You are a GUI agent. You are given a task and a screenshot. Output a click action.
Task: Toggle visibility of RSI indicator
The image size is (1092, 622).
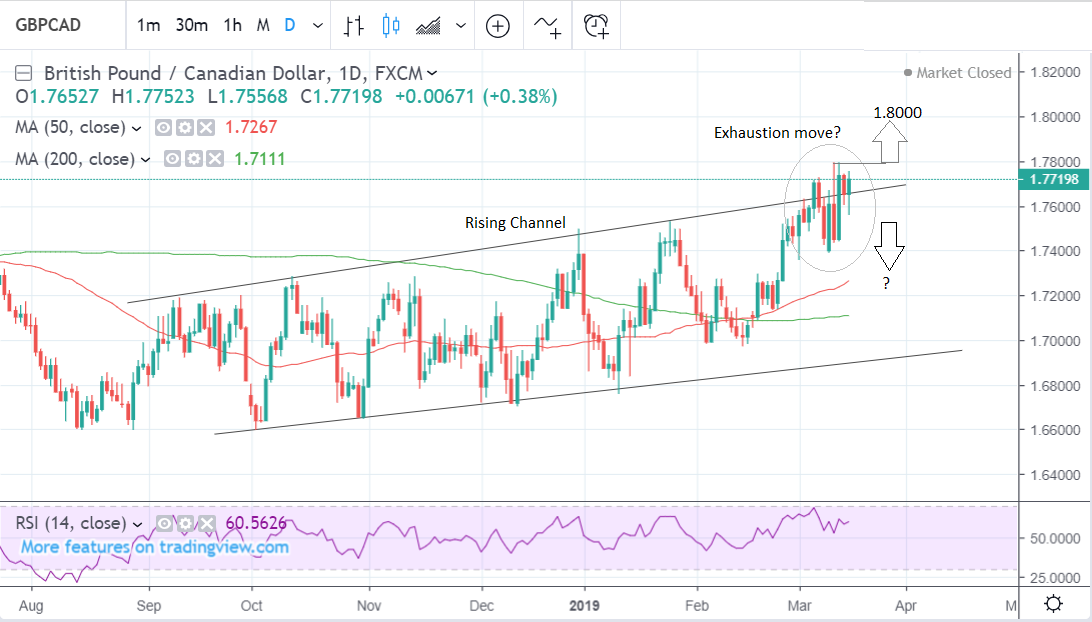167,523
